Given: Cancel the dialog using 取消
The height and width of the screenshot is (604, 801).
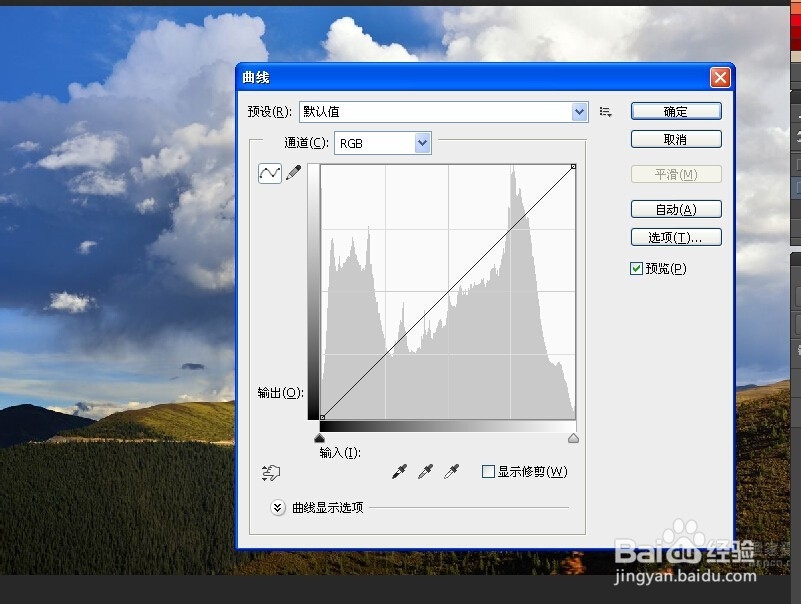Looking at the screenshot, I should 676,138.
